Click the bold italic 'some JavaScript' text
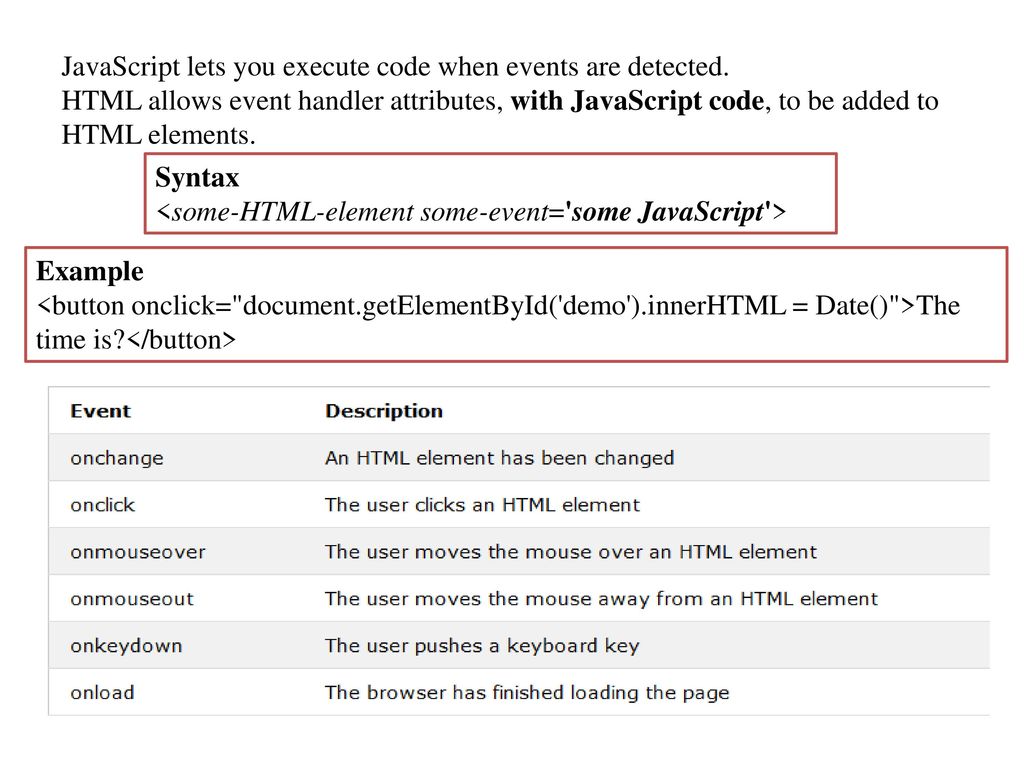The image size is (1024, 768). coord(667,212)
